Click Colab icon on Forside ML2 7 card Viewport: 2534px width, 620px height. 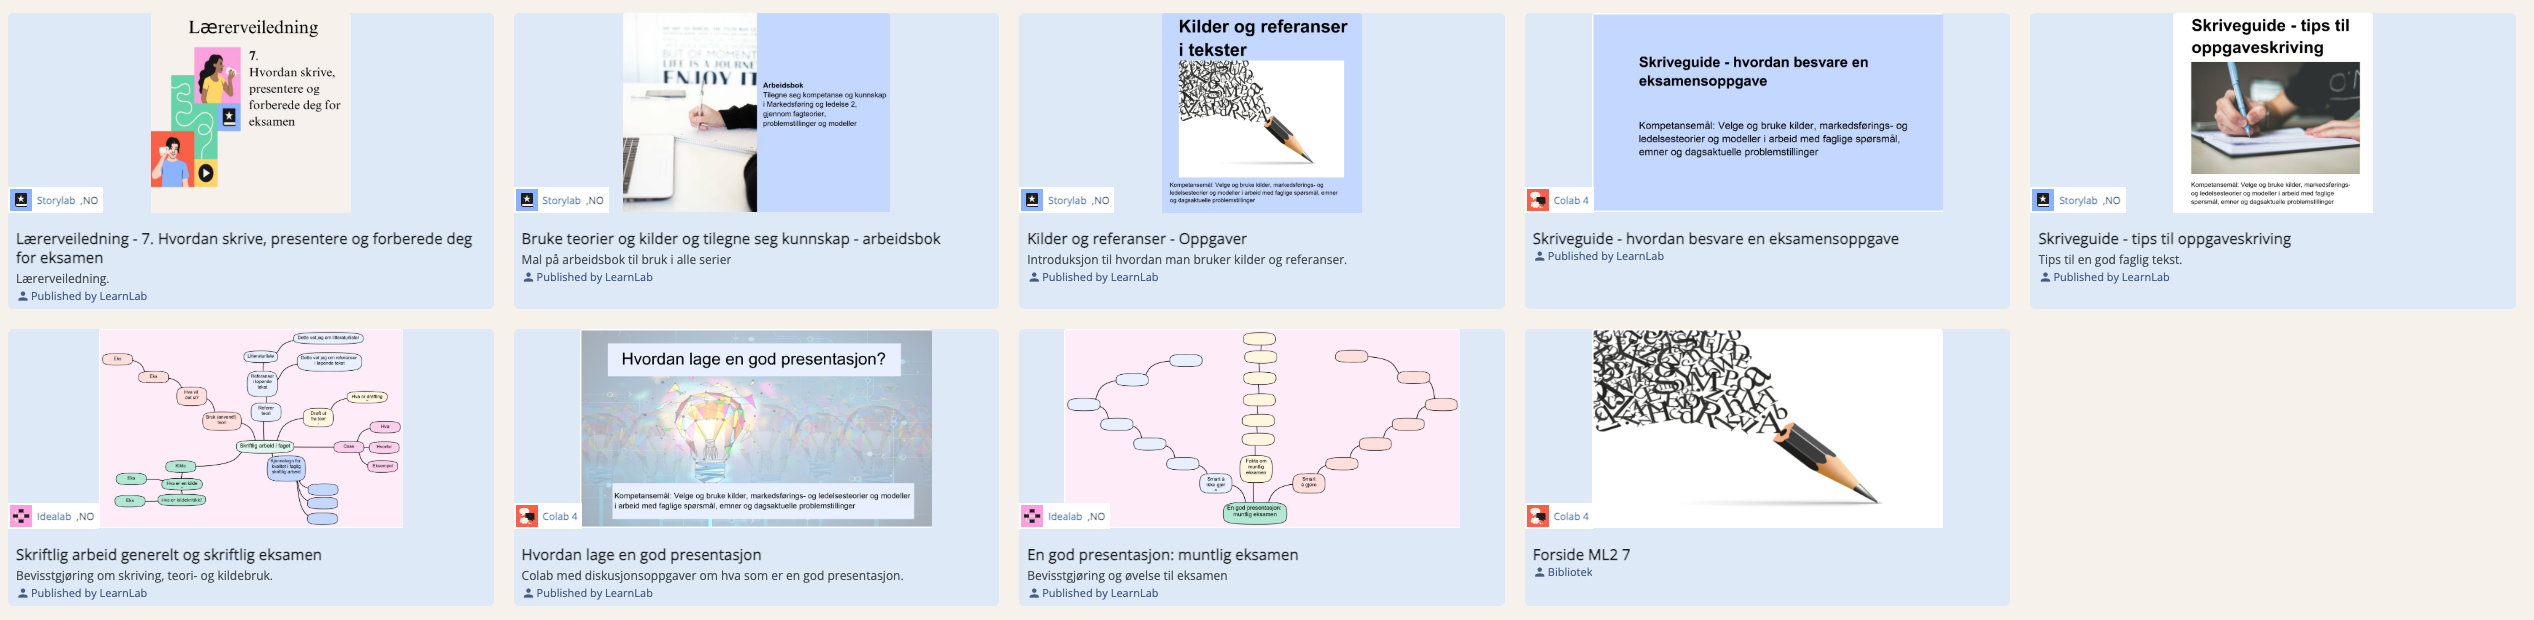[1538, 516]
